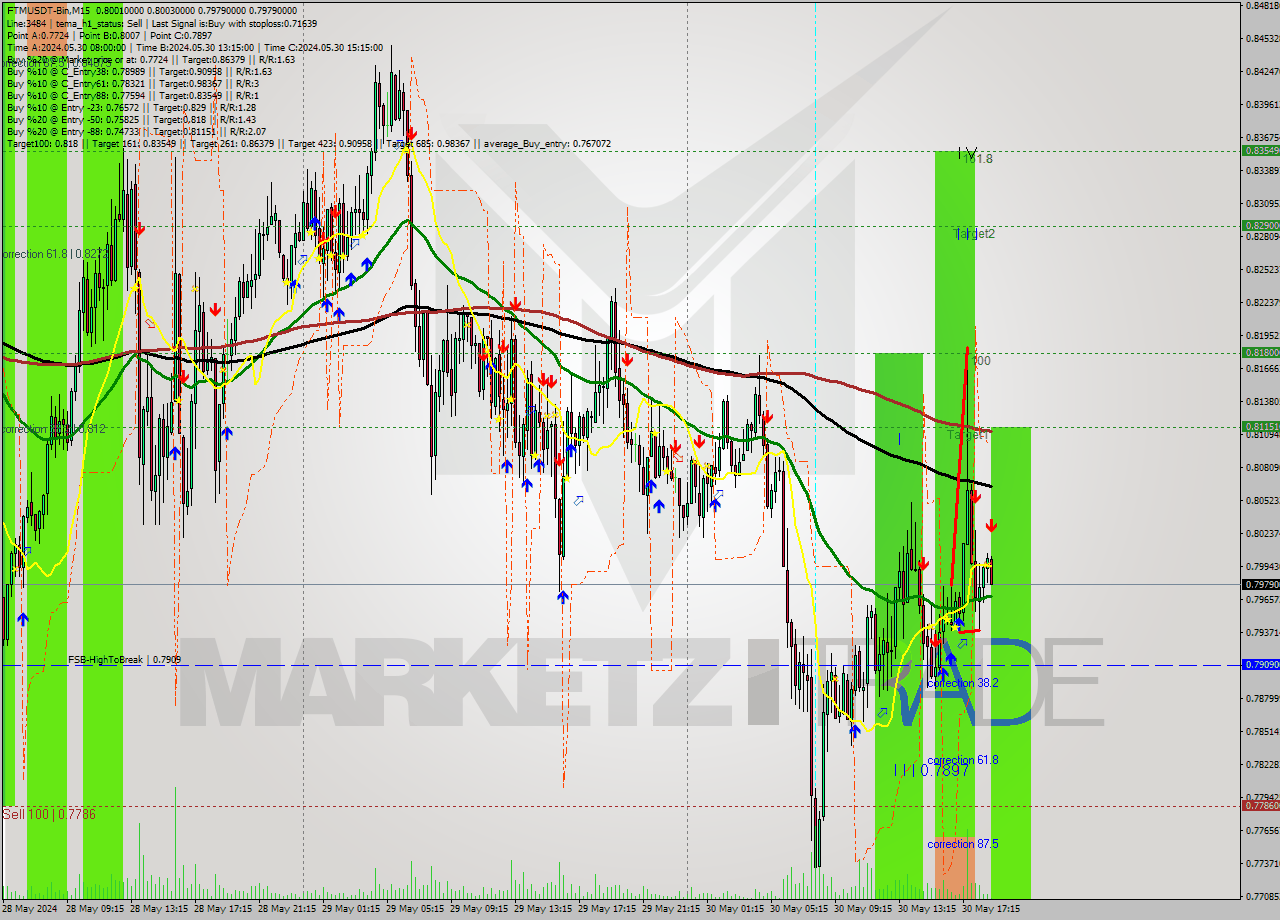
Task: Click the correction 61.8 | 0.8273 label
Action: click(x=55, y=254)
